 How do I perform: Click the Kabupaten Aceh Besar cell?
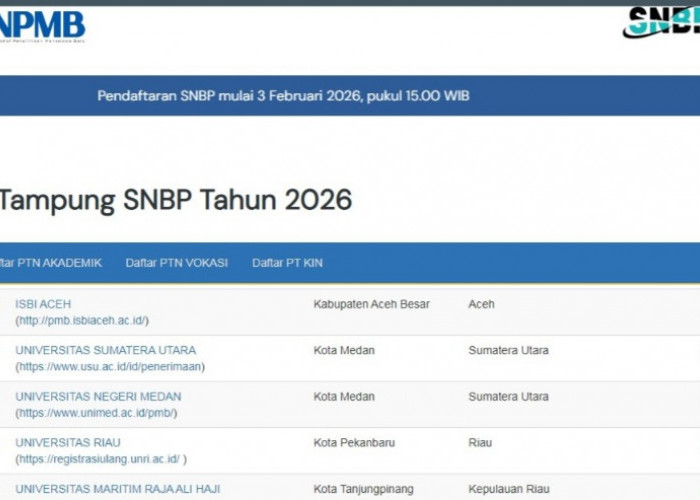tap(371, 304)
